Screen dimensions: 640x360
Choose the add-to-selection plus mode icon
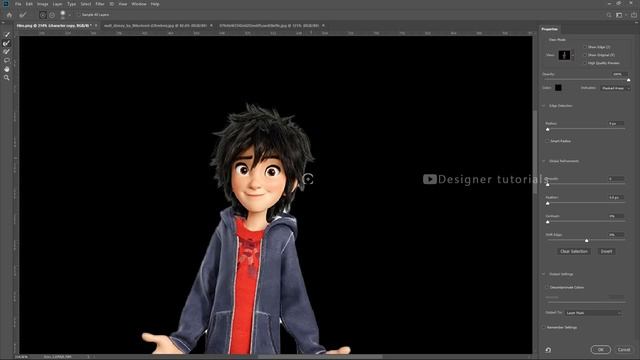[43, 15]
